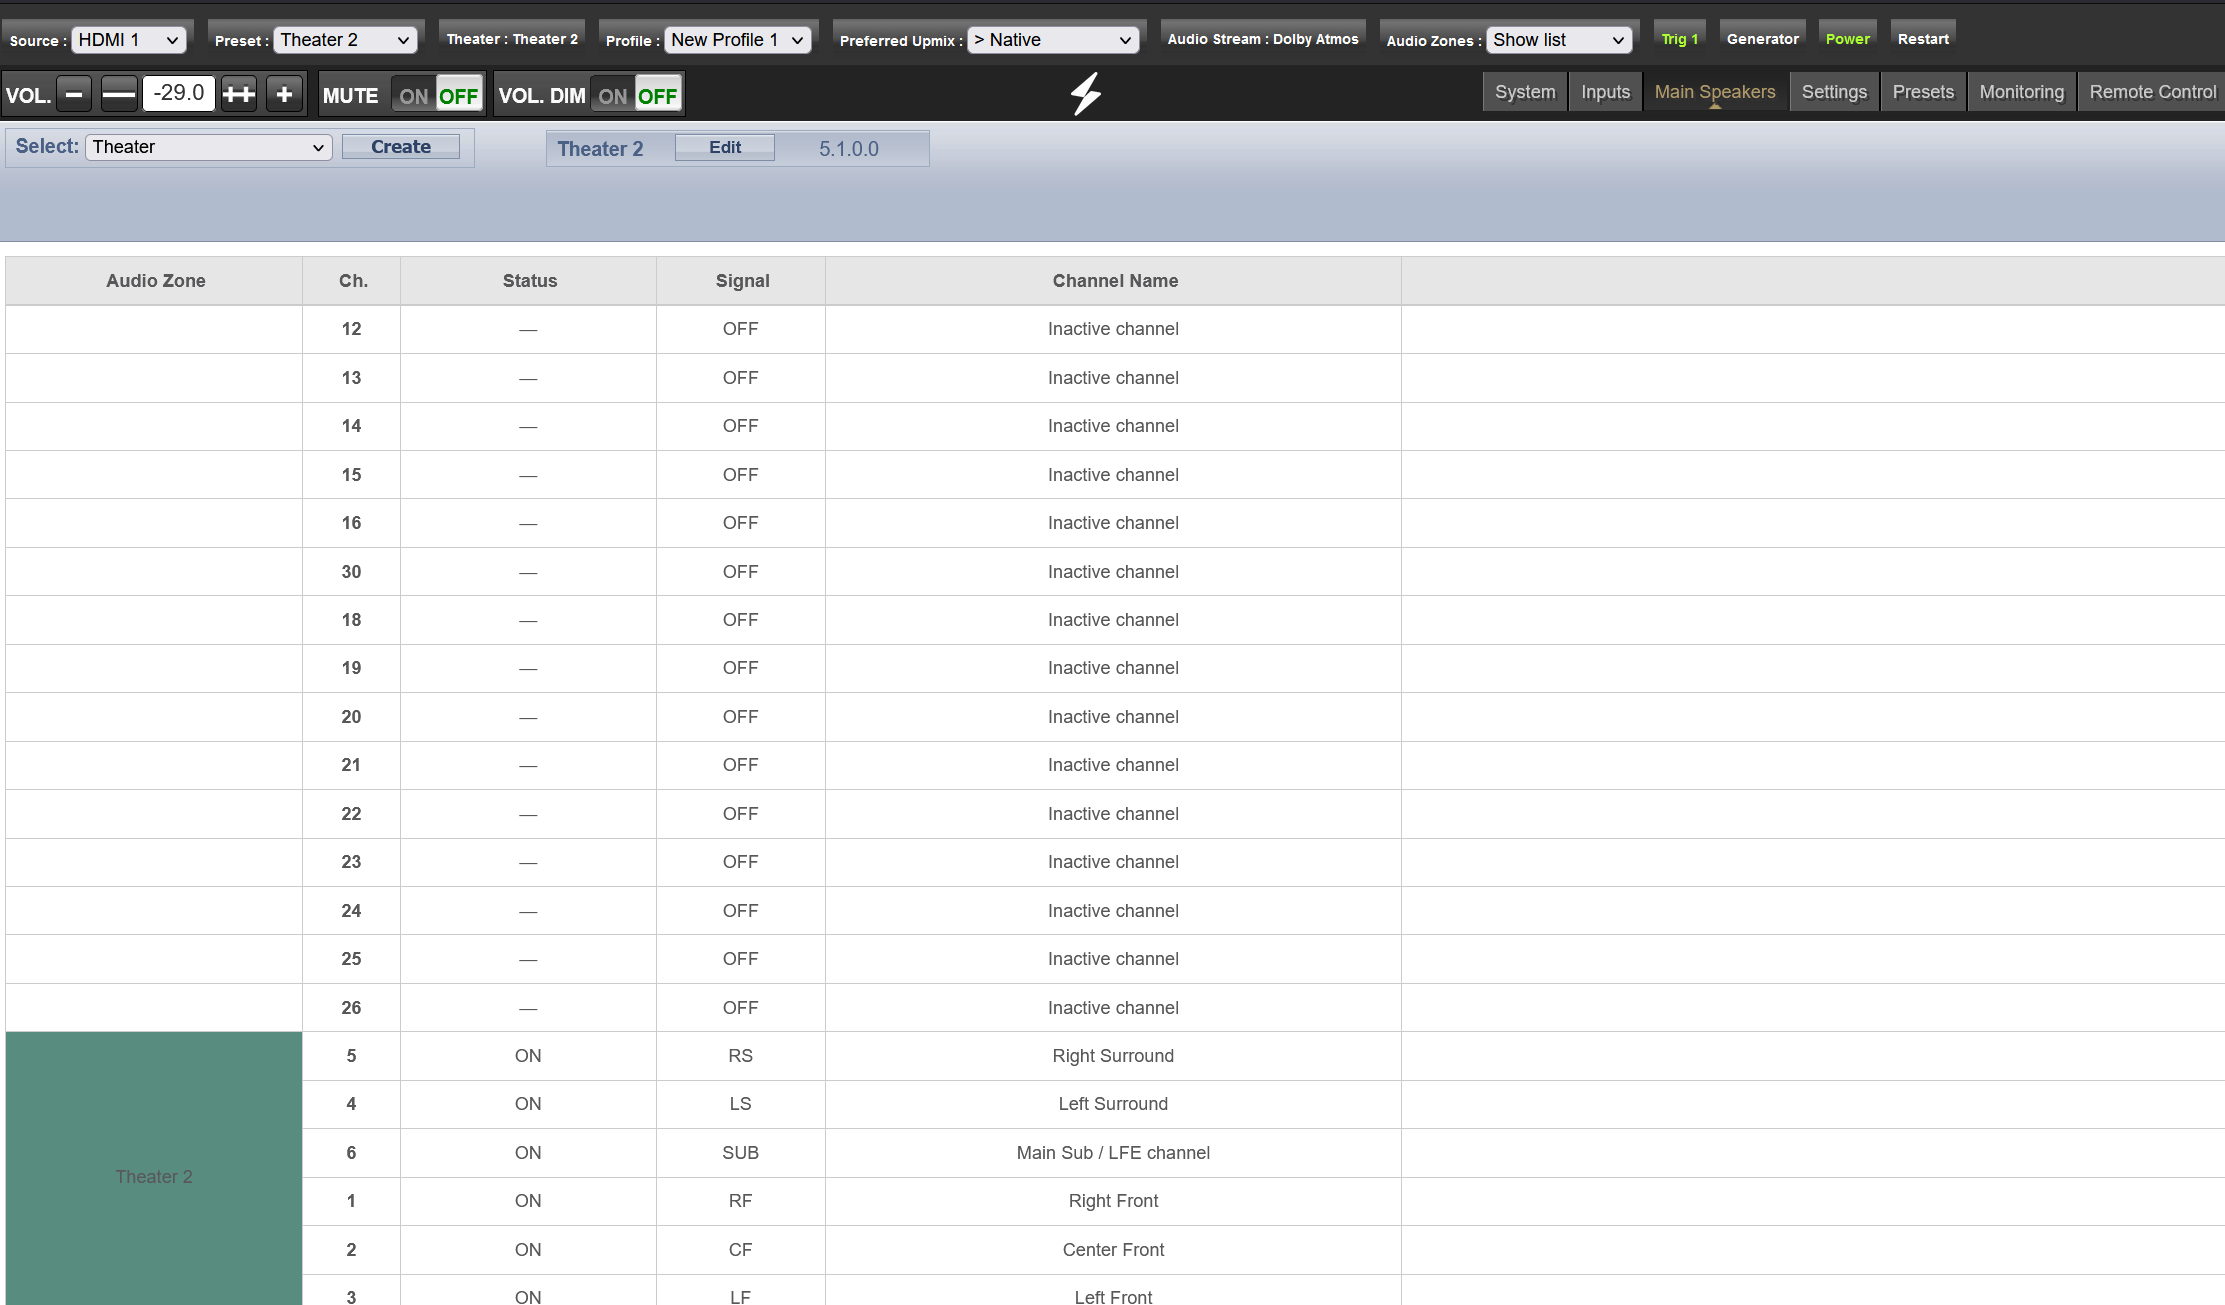Image resolution: width=2225 pixels, height=1305 pixels.
Task: Open the Select Theater dropdown
Action: [x=209, y=147]
